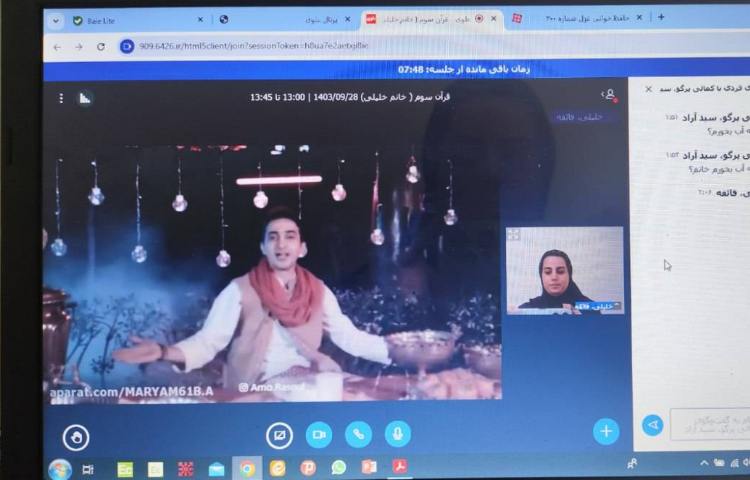Toggle the webcam sharing button

[319, 434]
